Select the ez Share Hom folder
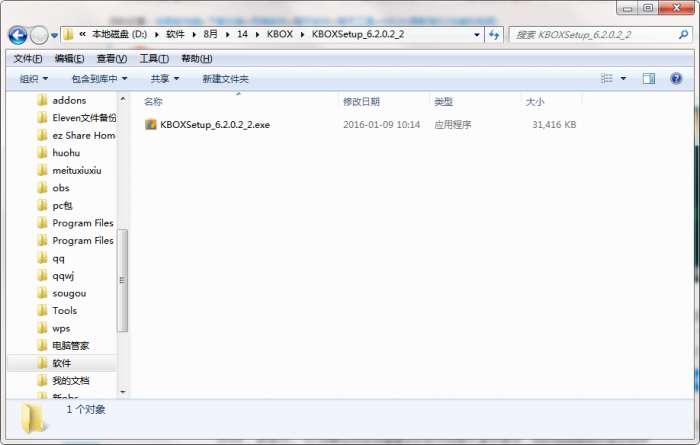 (83, 135)
